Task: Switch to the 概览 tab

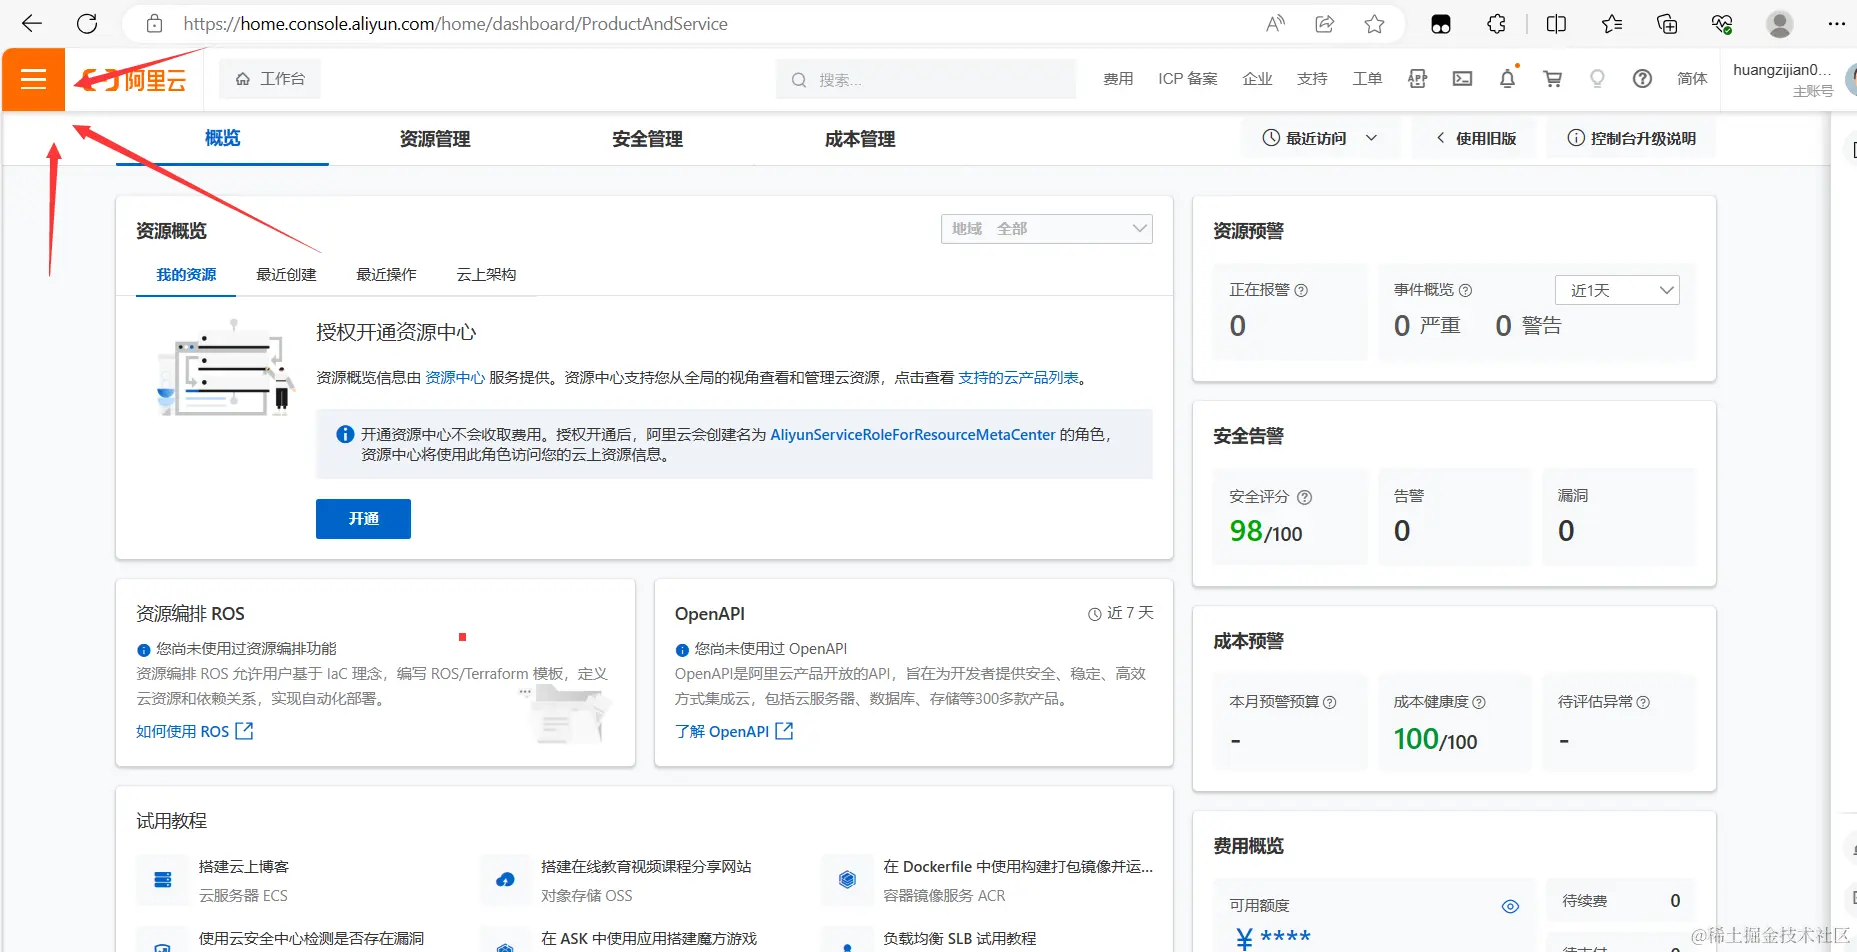Action: click(222, 138)
